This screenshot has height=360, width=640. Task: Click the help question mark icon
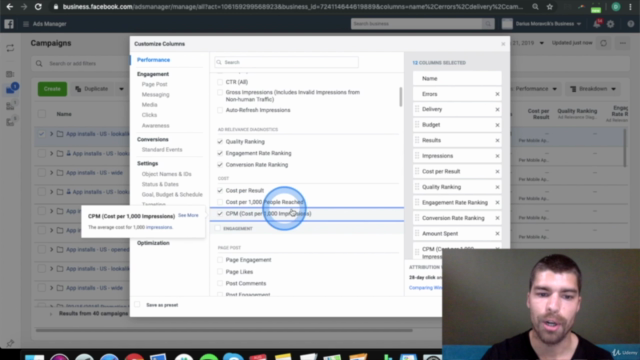[631, 24]
